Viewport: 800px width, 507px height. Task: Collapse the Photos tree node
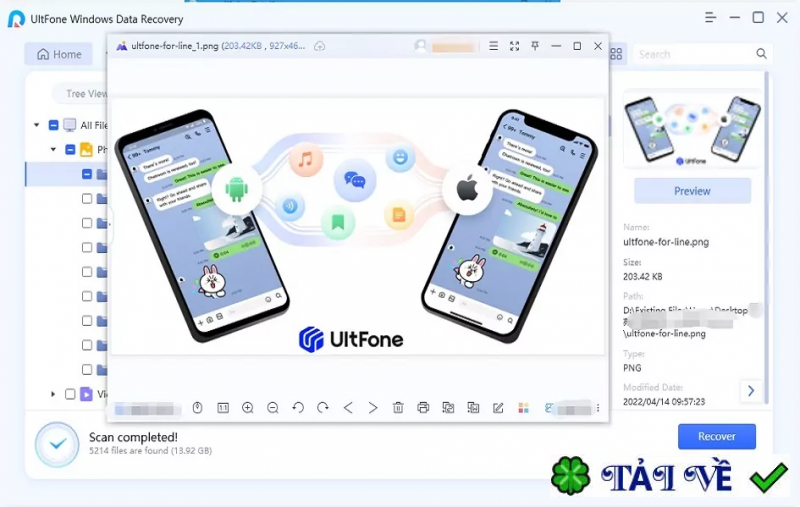click(54, 149)
